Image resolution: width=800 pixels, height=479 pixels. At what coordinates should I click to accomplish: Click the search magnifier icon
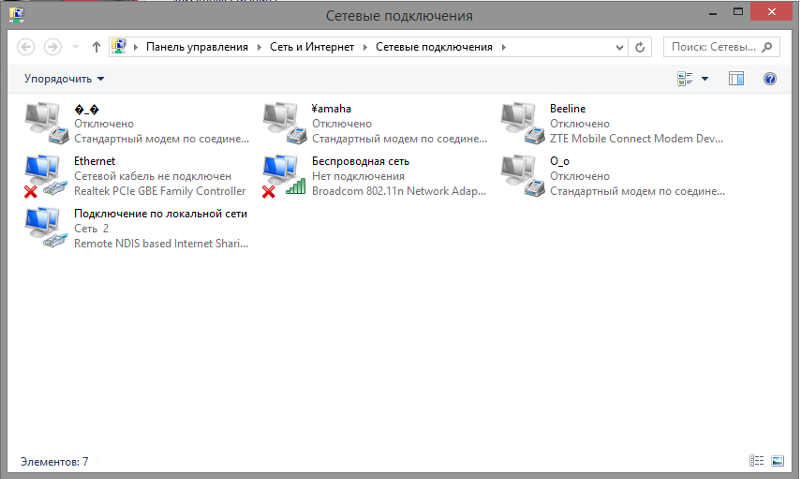point(767,47)
